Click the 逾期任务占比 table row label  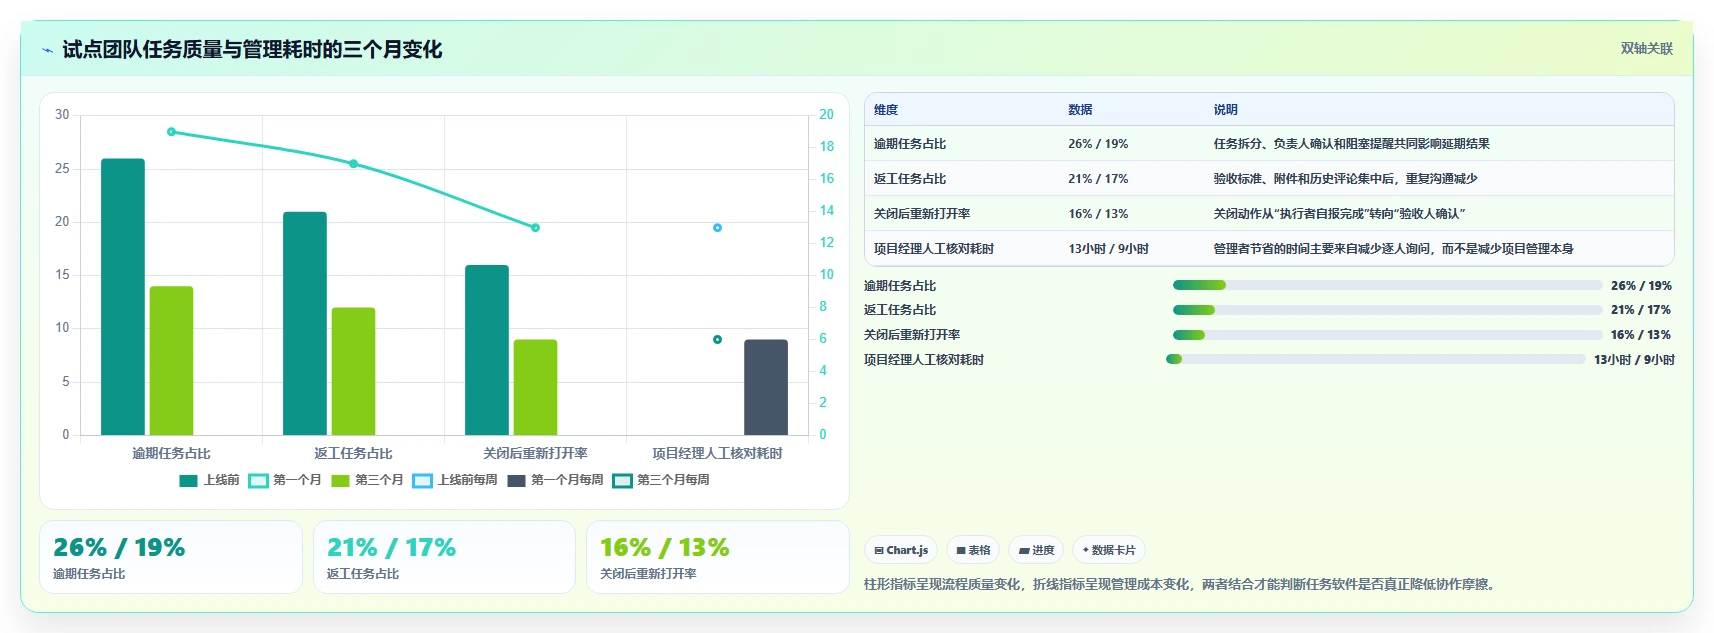coord(910,144)
